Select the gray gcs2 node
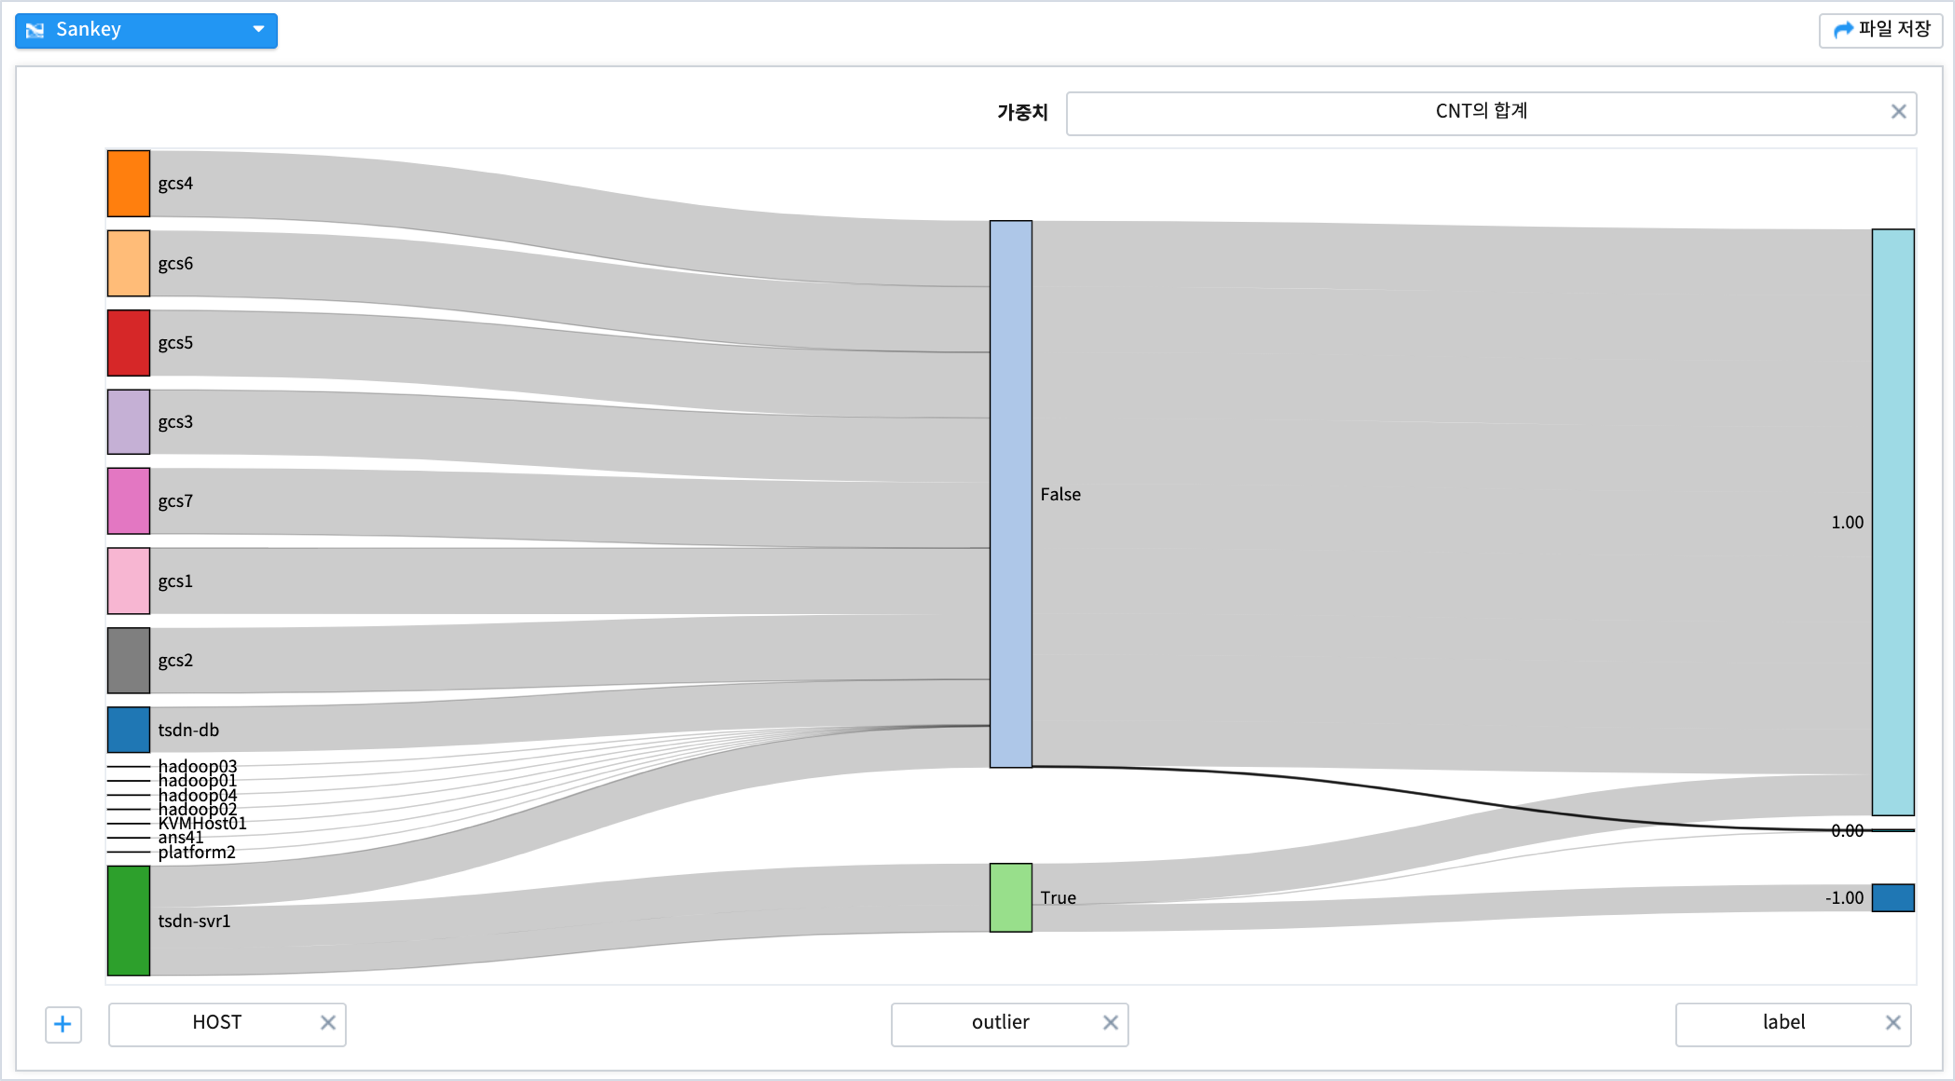 [129, 661]
